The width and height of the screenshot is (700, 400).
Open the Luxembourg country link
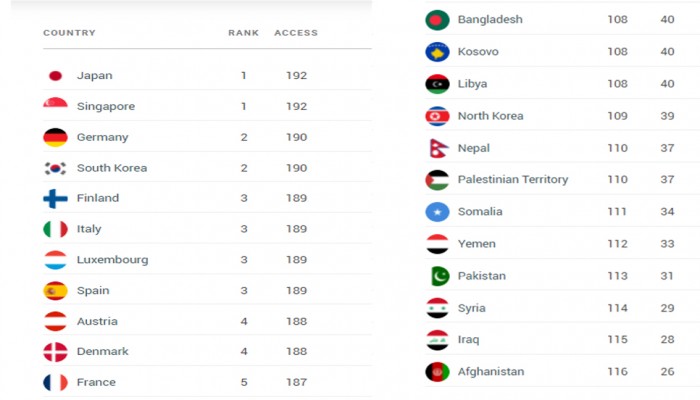coord(112,260)
